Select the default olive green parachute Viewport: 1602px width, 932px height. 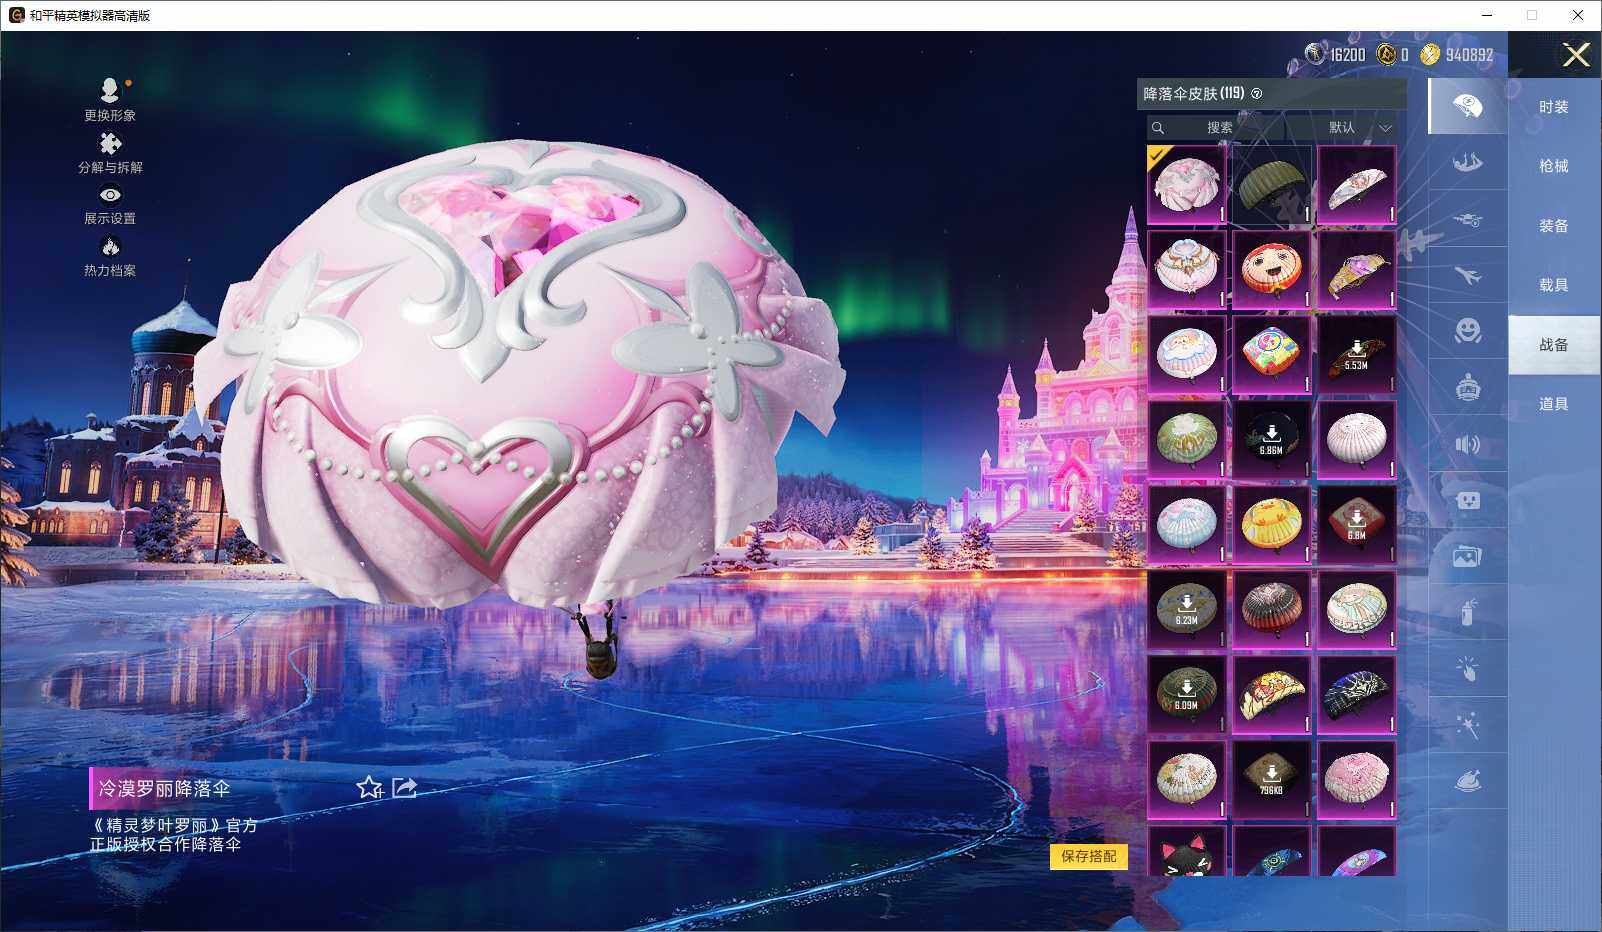(x=1271, y=185)
